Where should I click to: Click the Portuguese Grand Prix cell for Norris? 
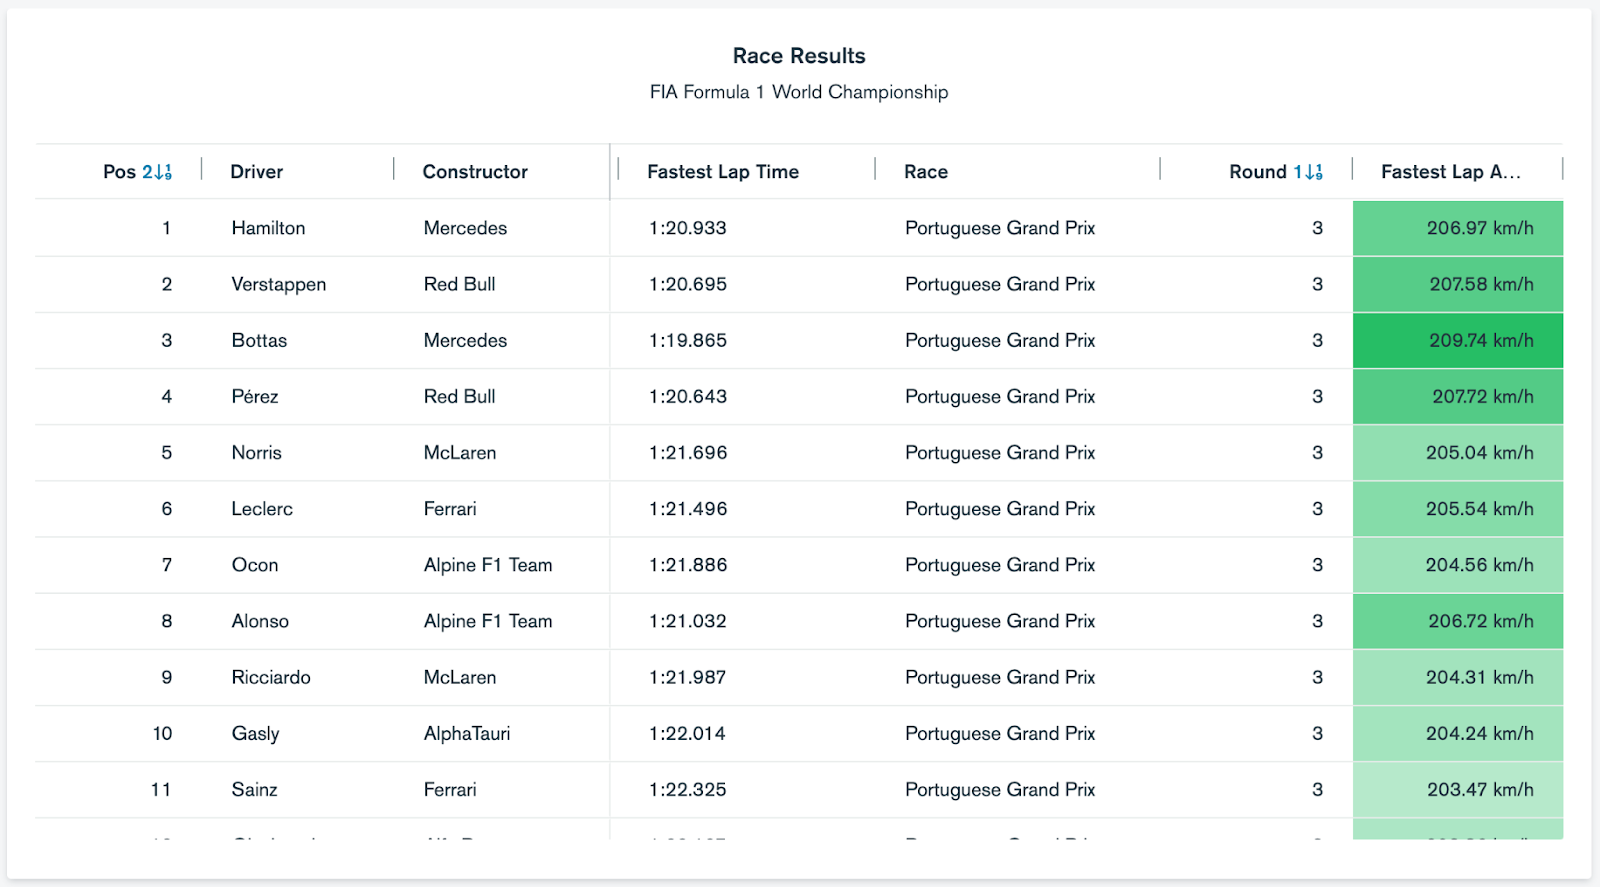coord(1000,453)
